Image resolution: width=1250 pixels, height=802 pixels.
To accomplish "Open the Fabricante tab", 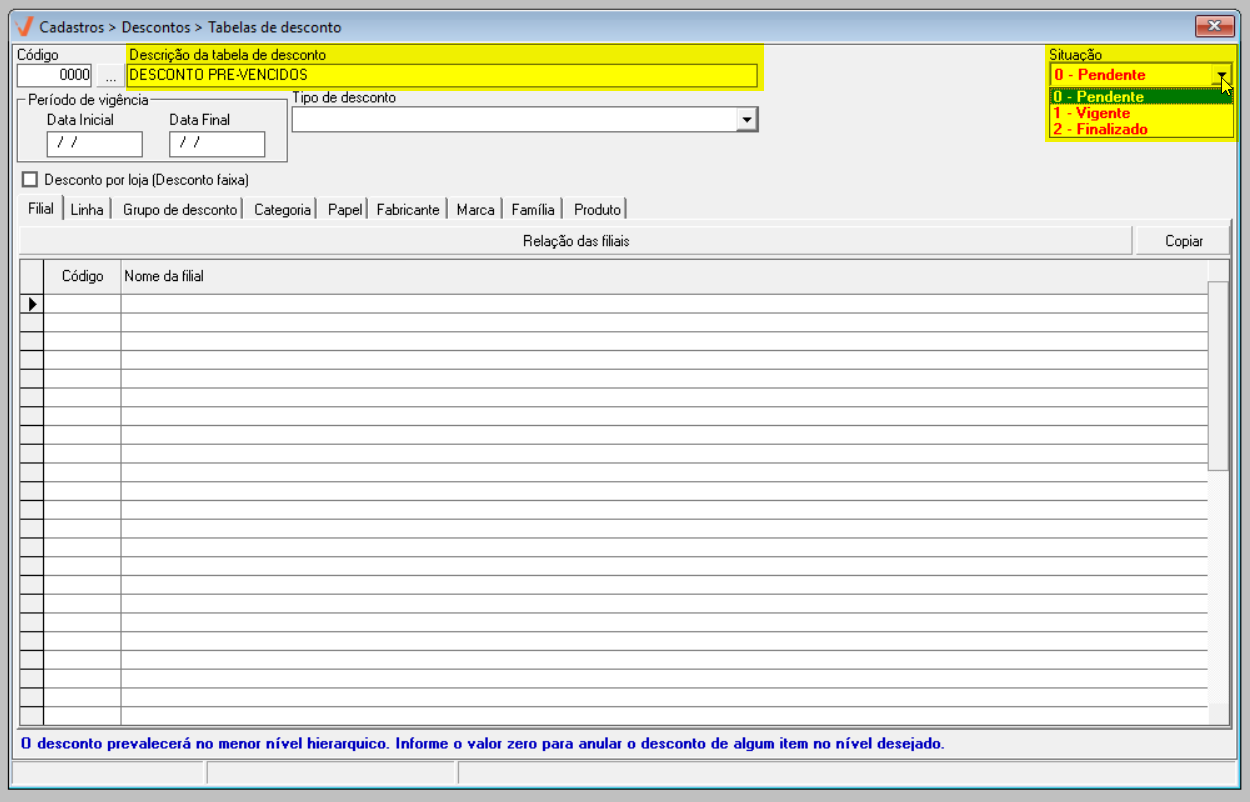I will tap(407, 210).
